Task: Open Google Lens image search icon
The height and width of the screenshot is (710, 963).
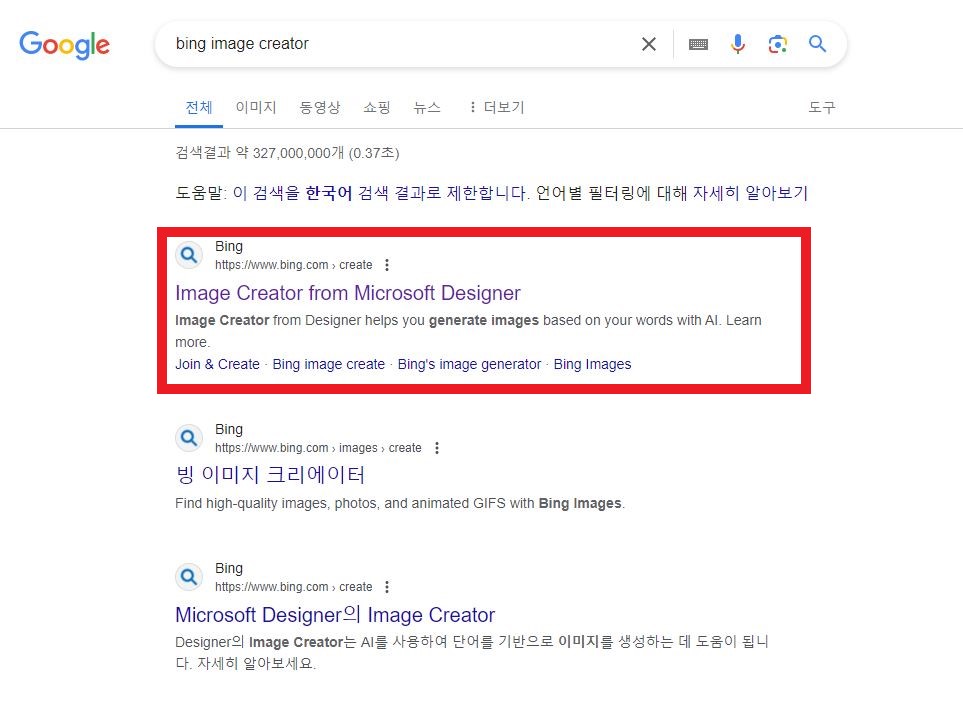Action: point(778,44)
